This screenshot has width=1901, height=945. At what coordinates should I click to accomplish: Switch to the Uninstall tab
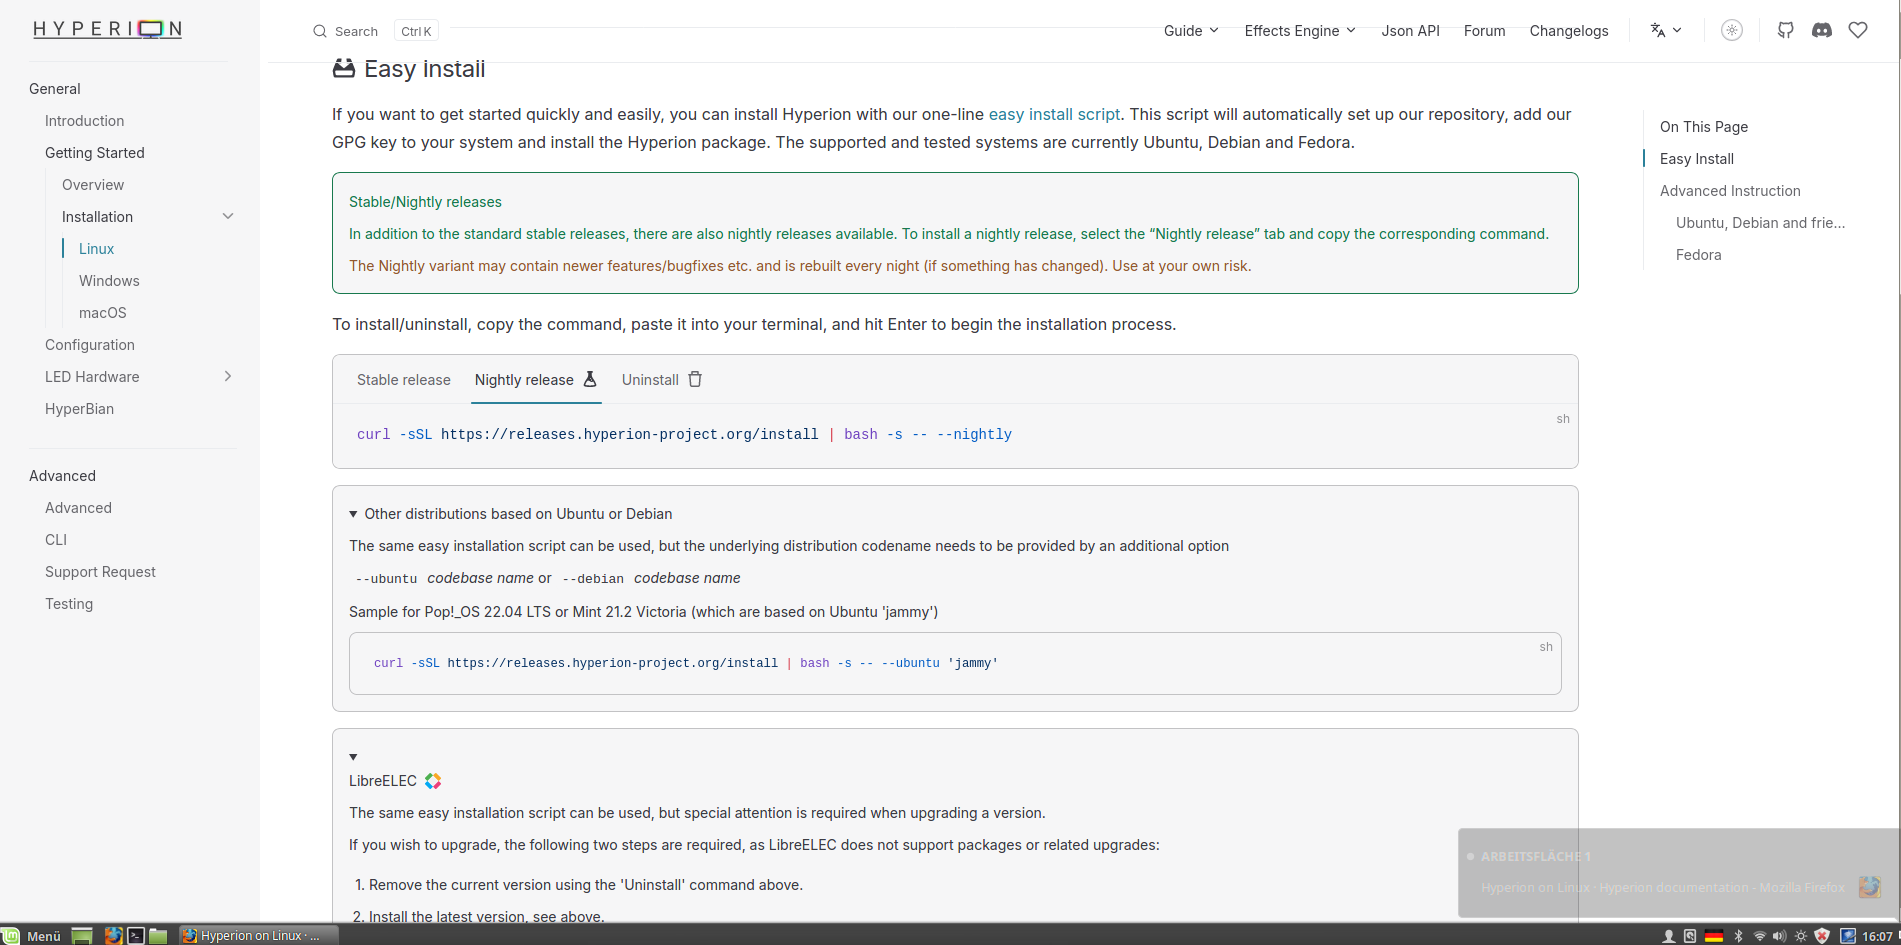(x=661, y=380)
